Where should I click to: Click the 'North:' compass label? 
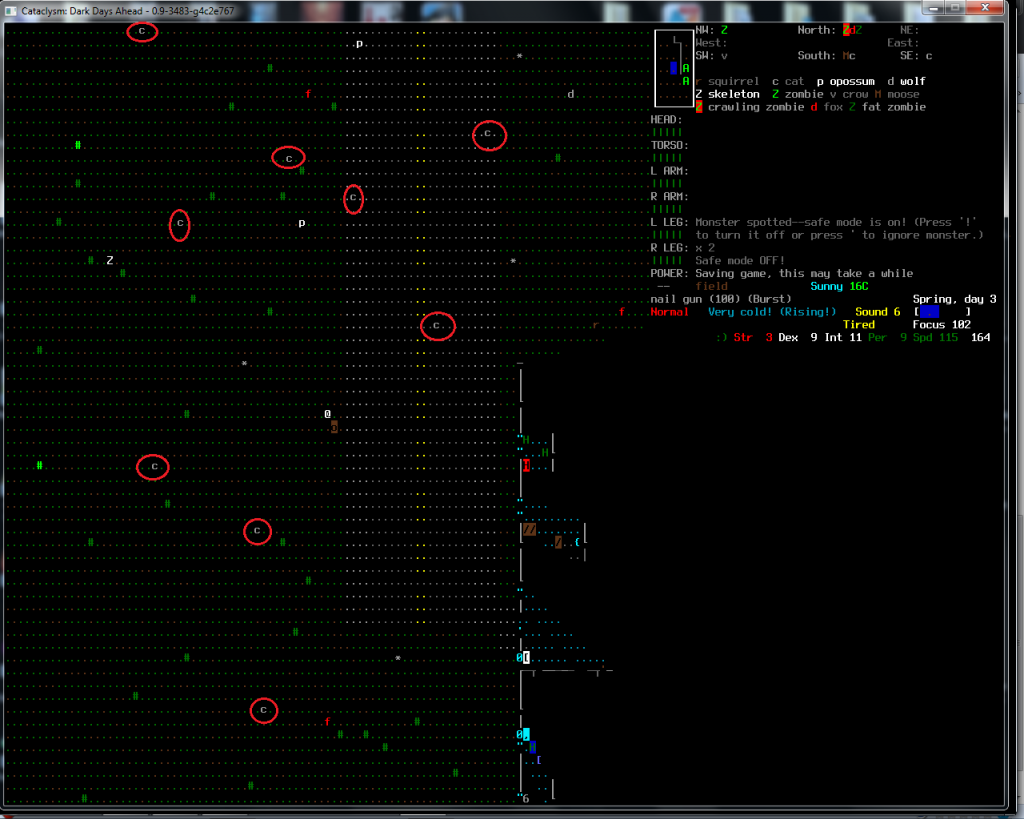pos(817,30)
